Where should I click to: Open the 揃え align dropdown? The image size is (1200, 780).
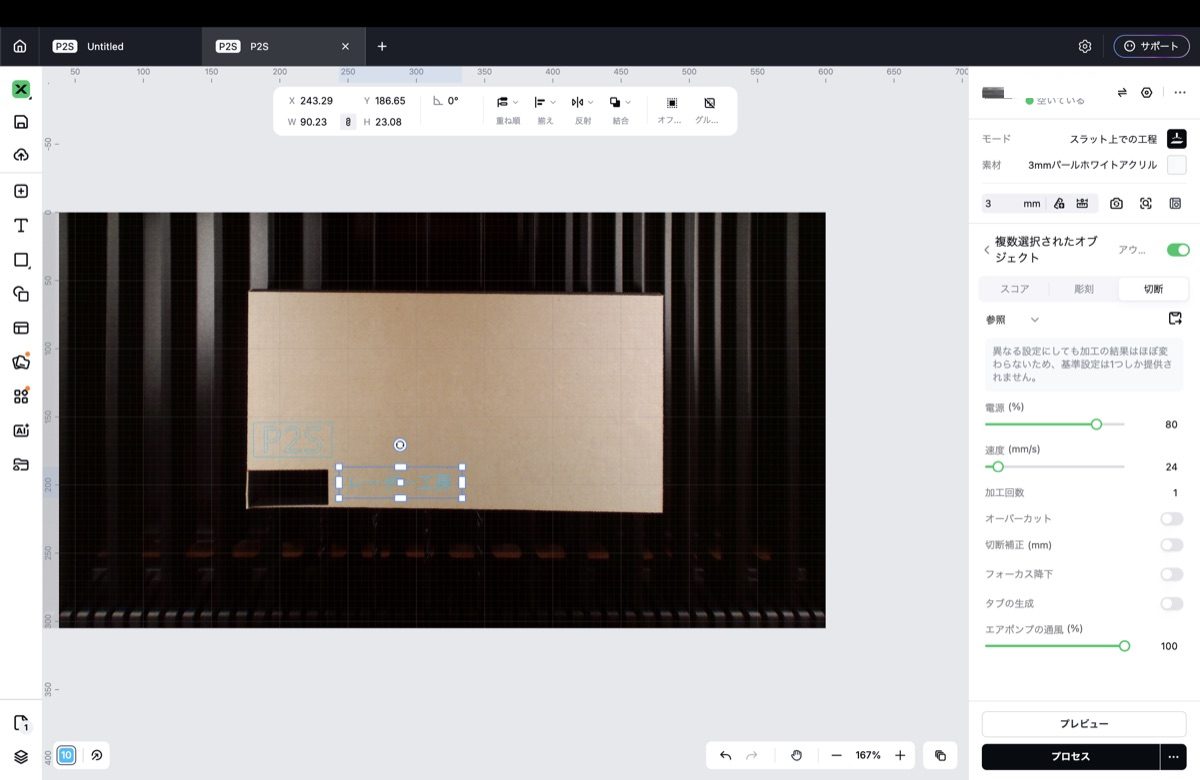tap(545, 109)
